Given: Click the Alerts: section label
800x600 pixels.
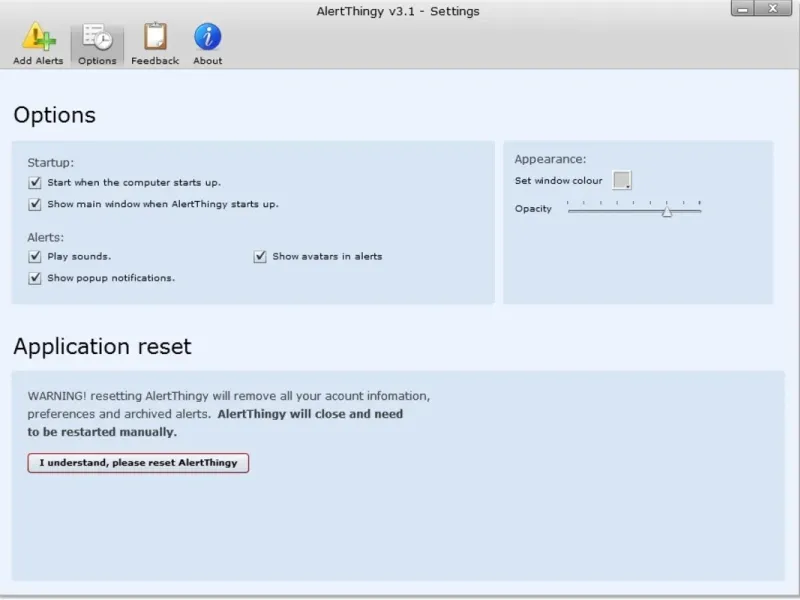Looking at the screenshot, I should (x=45, y=237).
